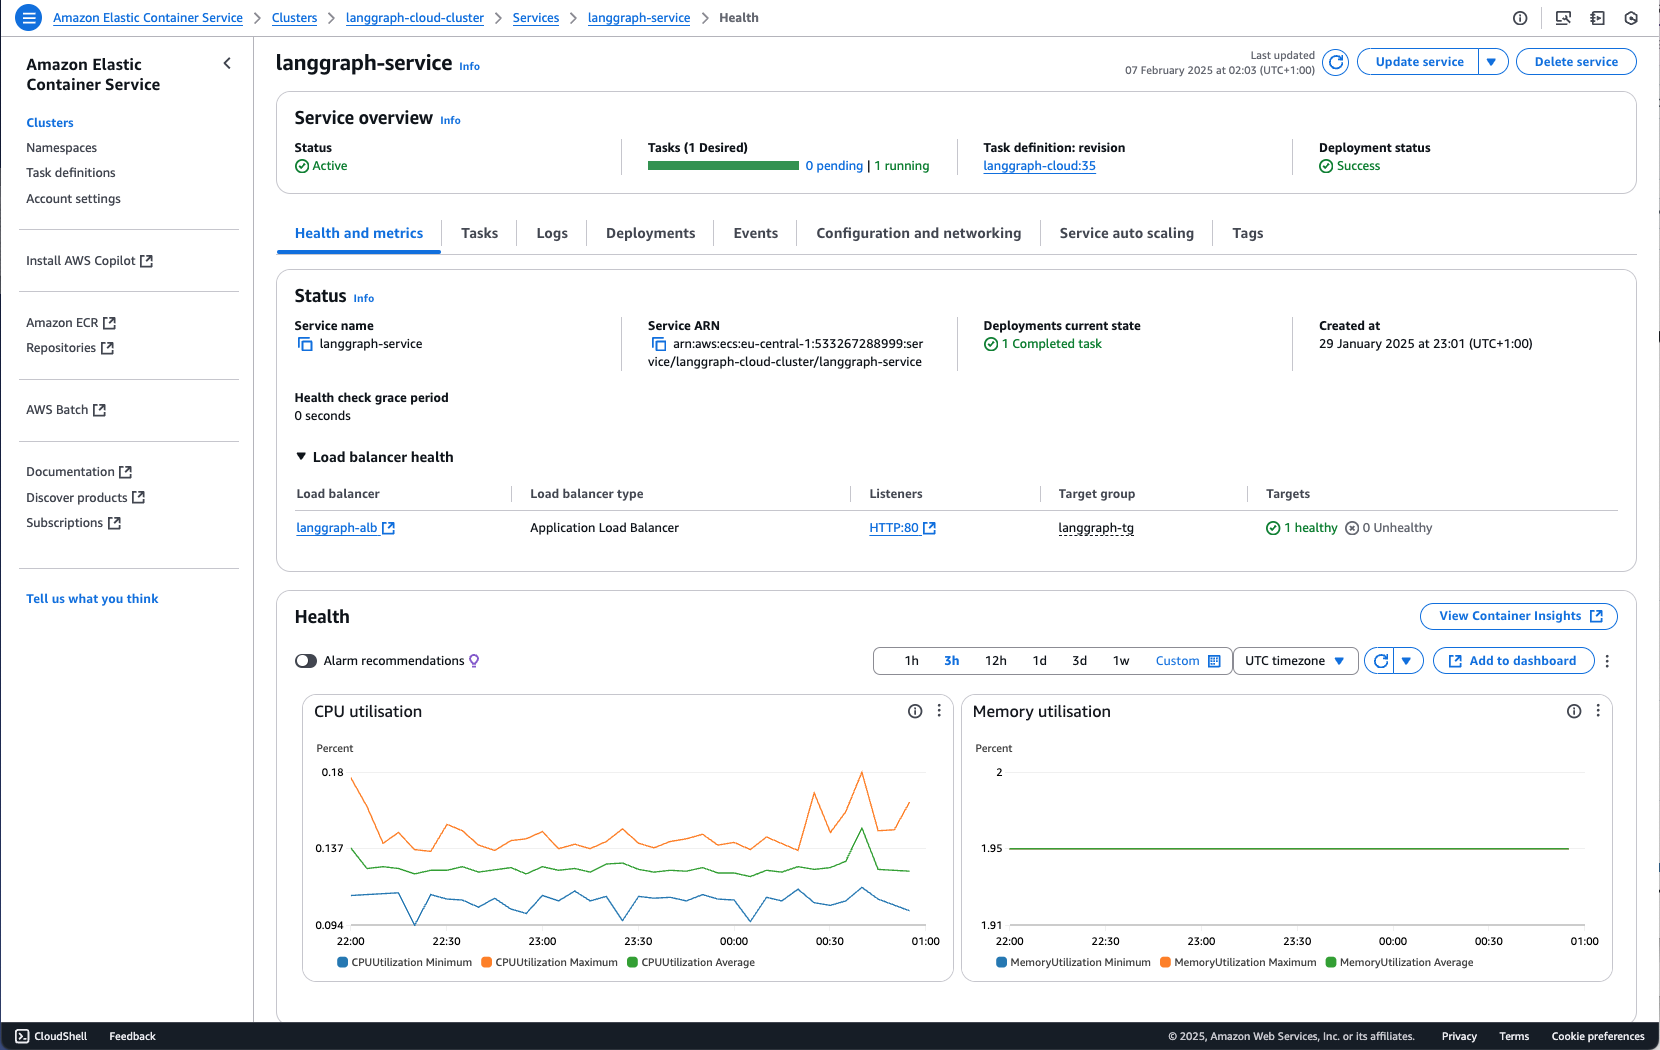Click the info circle icon in top bar
The height and width of the screenshot is (1050, 1660).
(1520, 18)
